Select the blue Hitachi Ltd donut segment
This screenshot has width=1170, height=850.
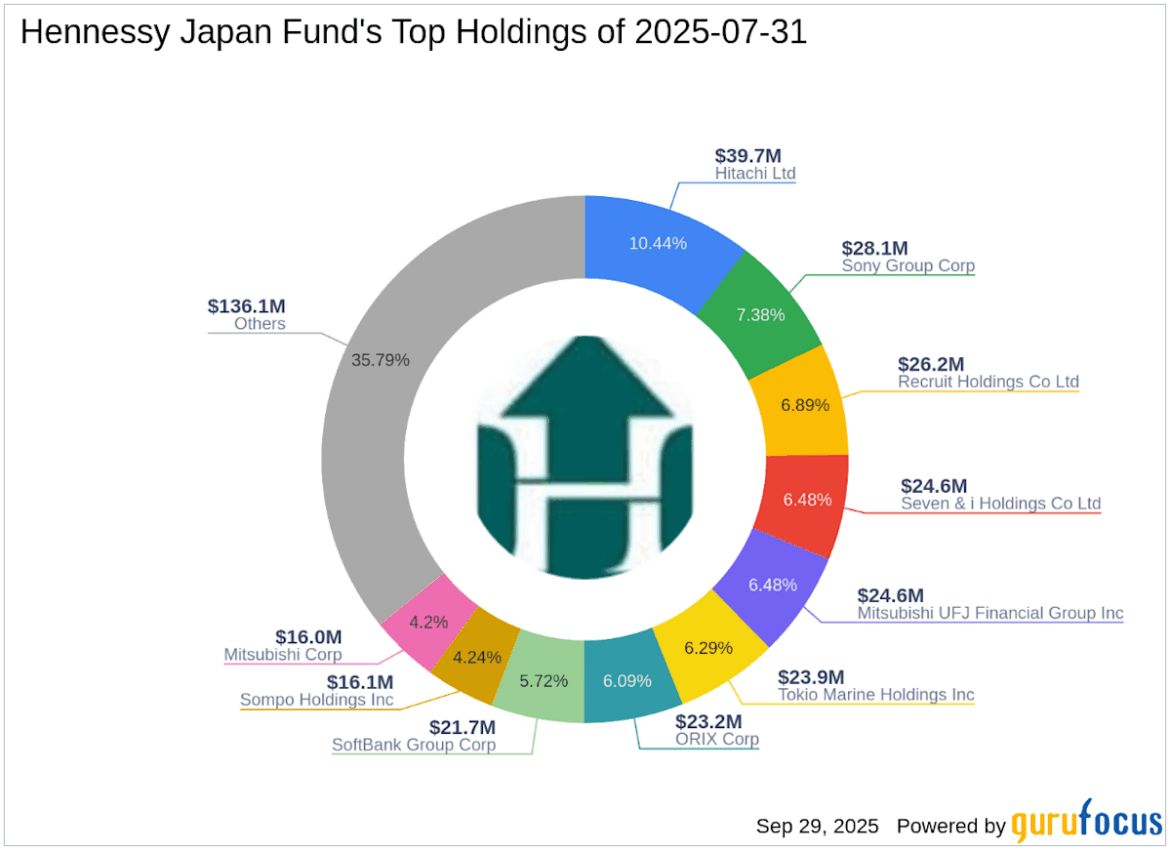pos(655,240)
